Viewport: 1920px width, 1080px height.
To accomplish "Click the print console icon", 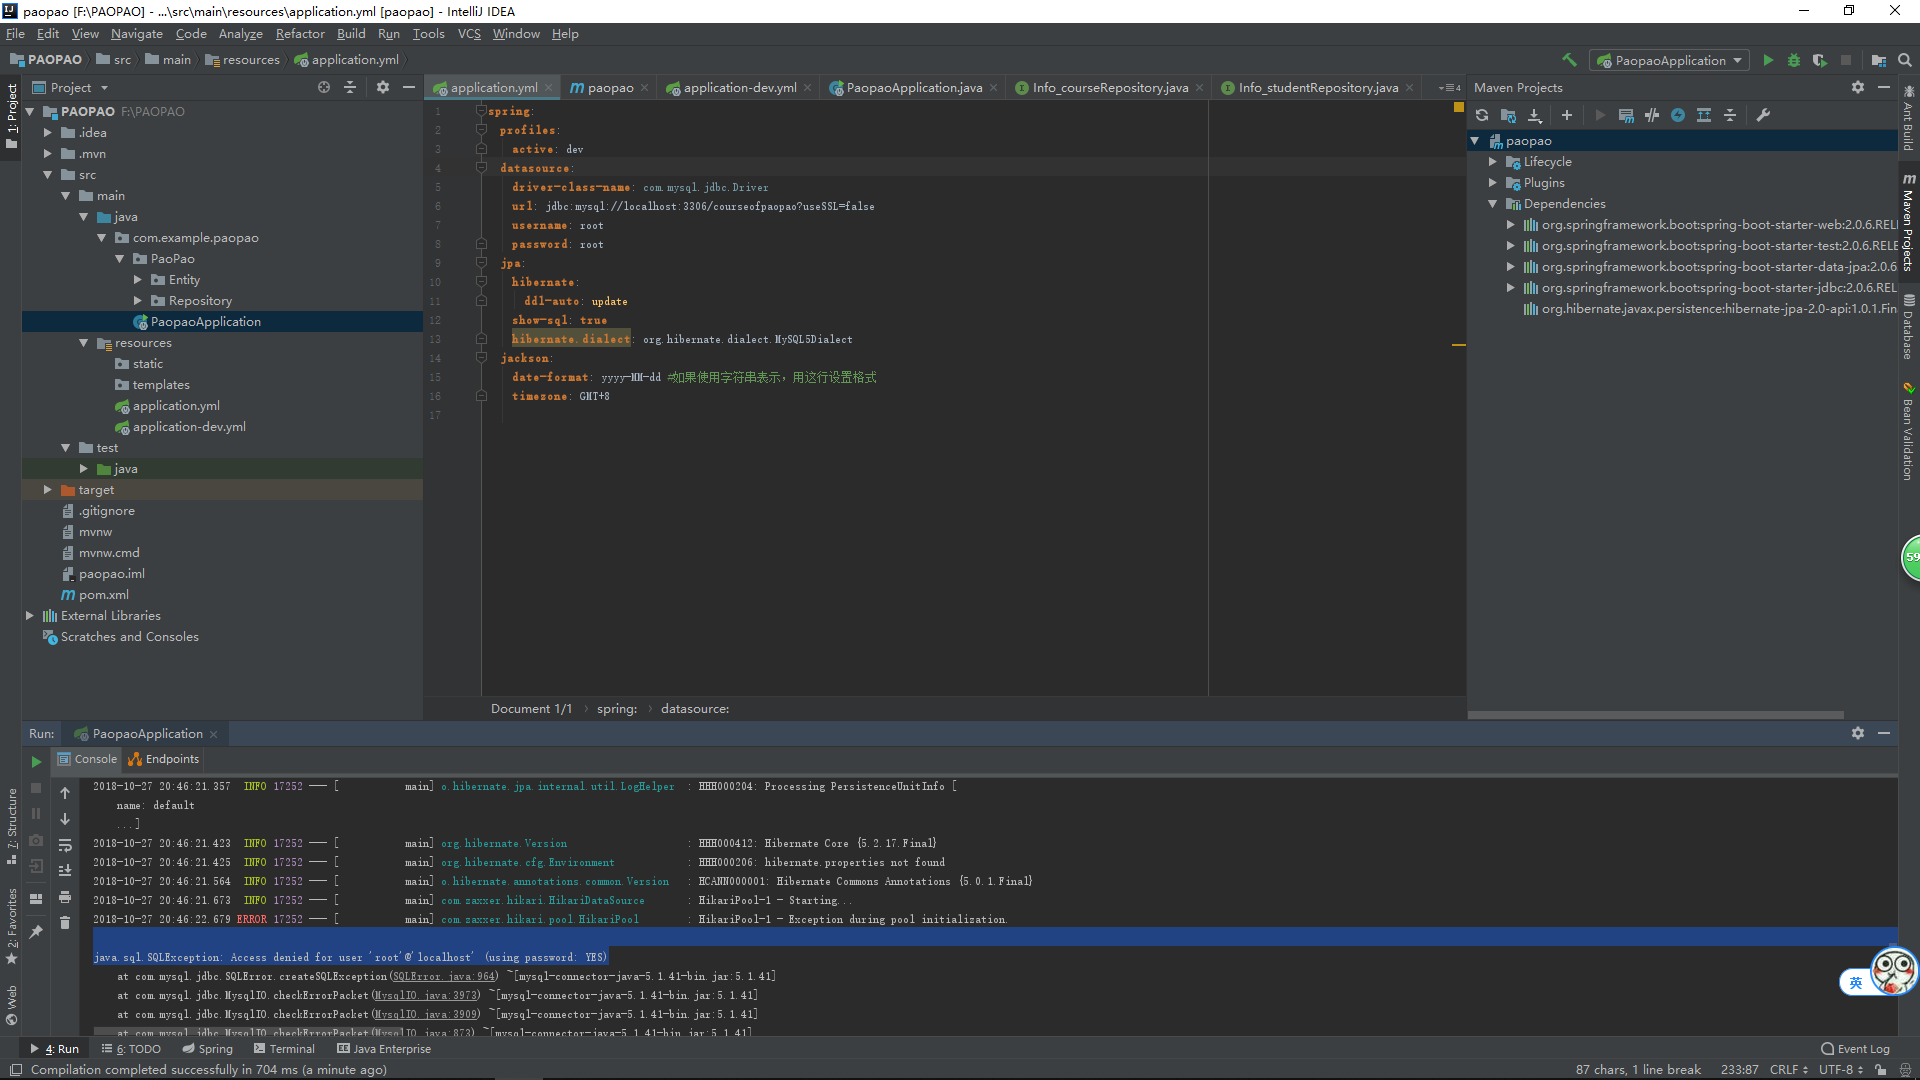I will click(65, 896).
